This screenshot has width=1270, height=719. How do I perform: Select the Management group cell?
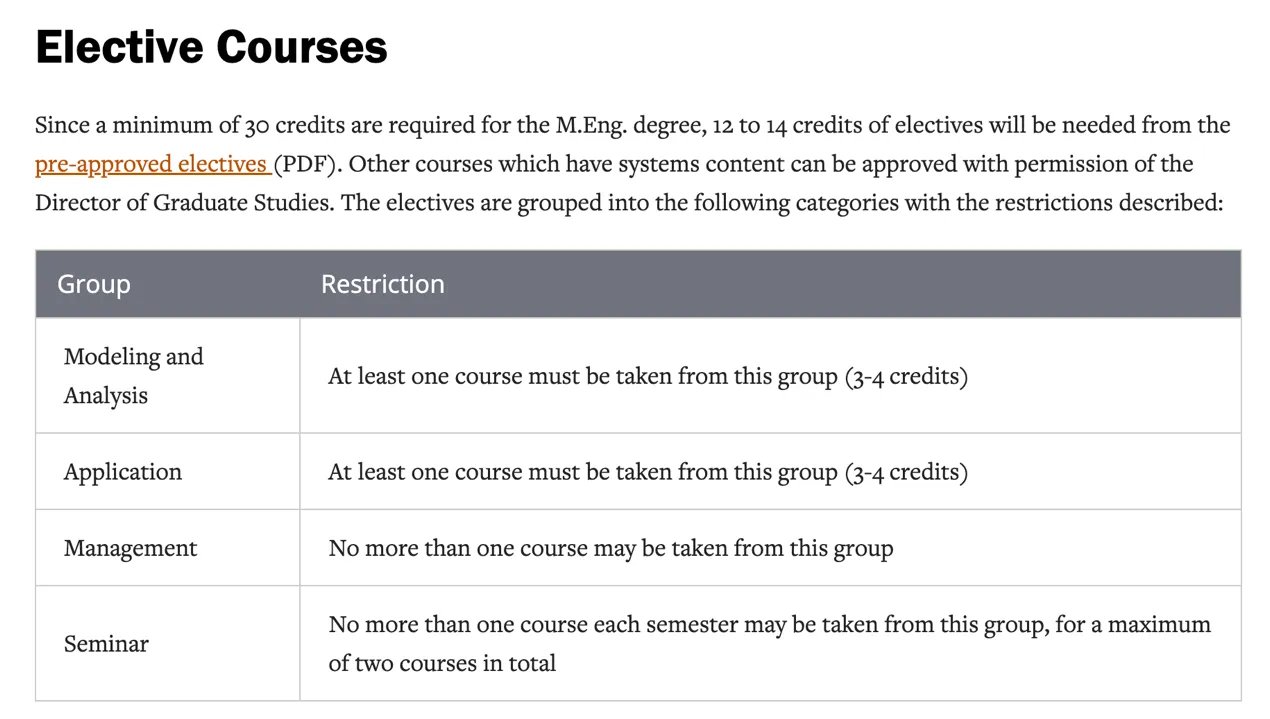point(130,548)
